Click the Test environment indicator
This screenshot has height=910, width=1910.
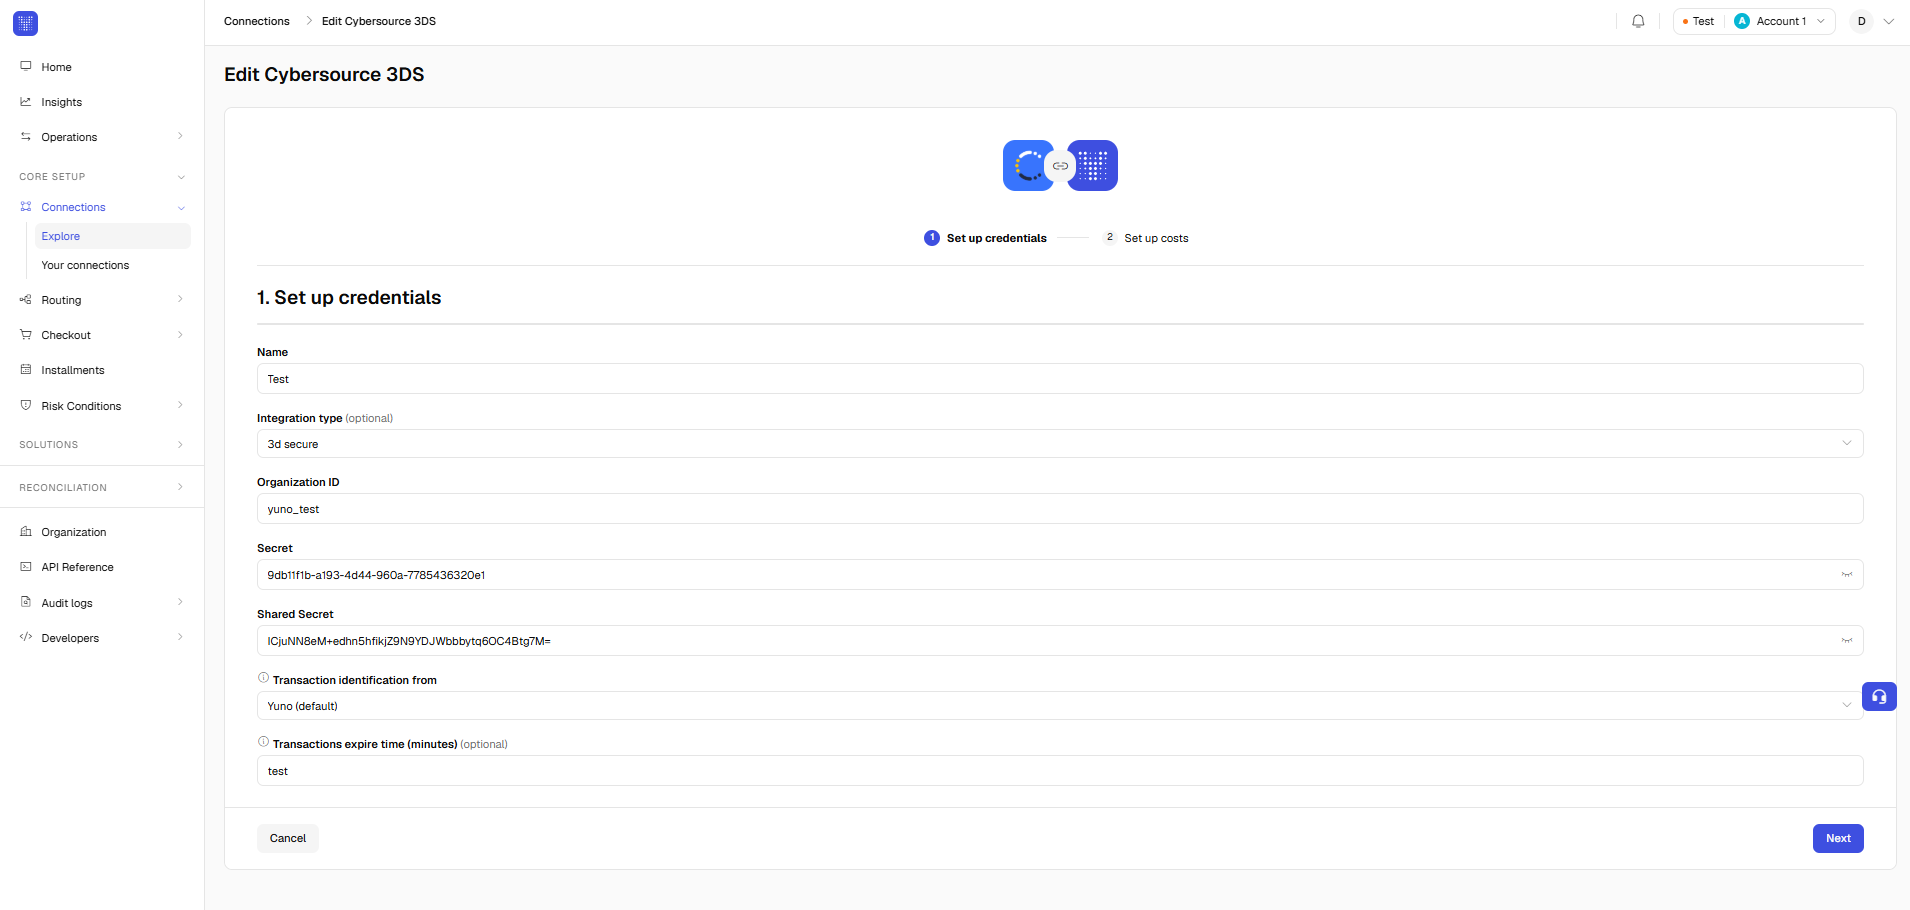coord(1698,21)
